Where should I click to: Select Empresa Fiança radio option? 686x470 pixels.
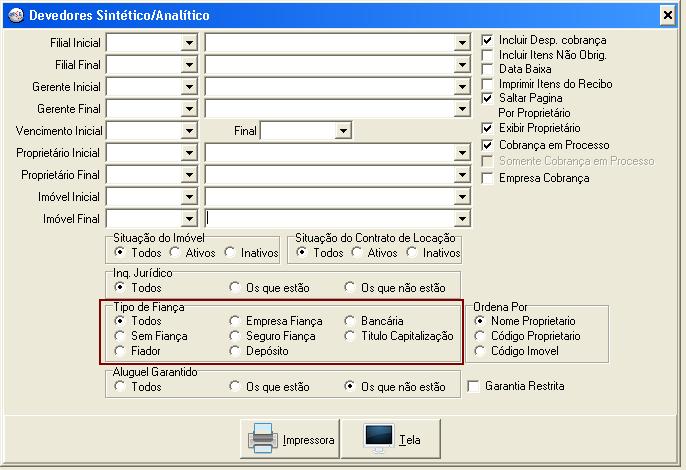(234, 321)
